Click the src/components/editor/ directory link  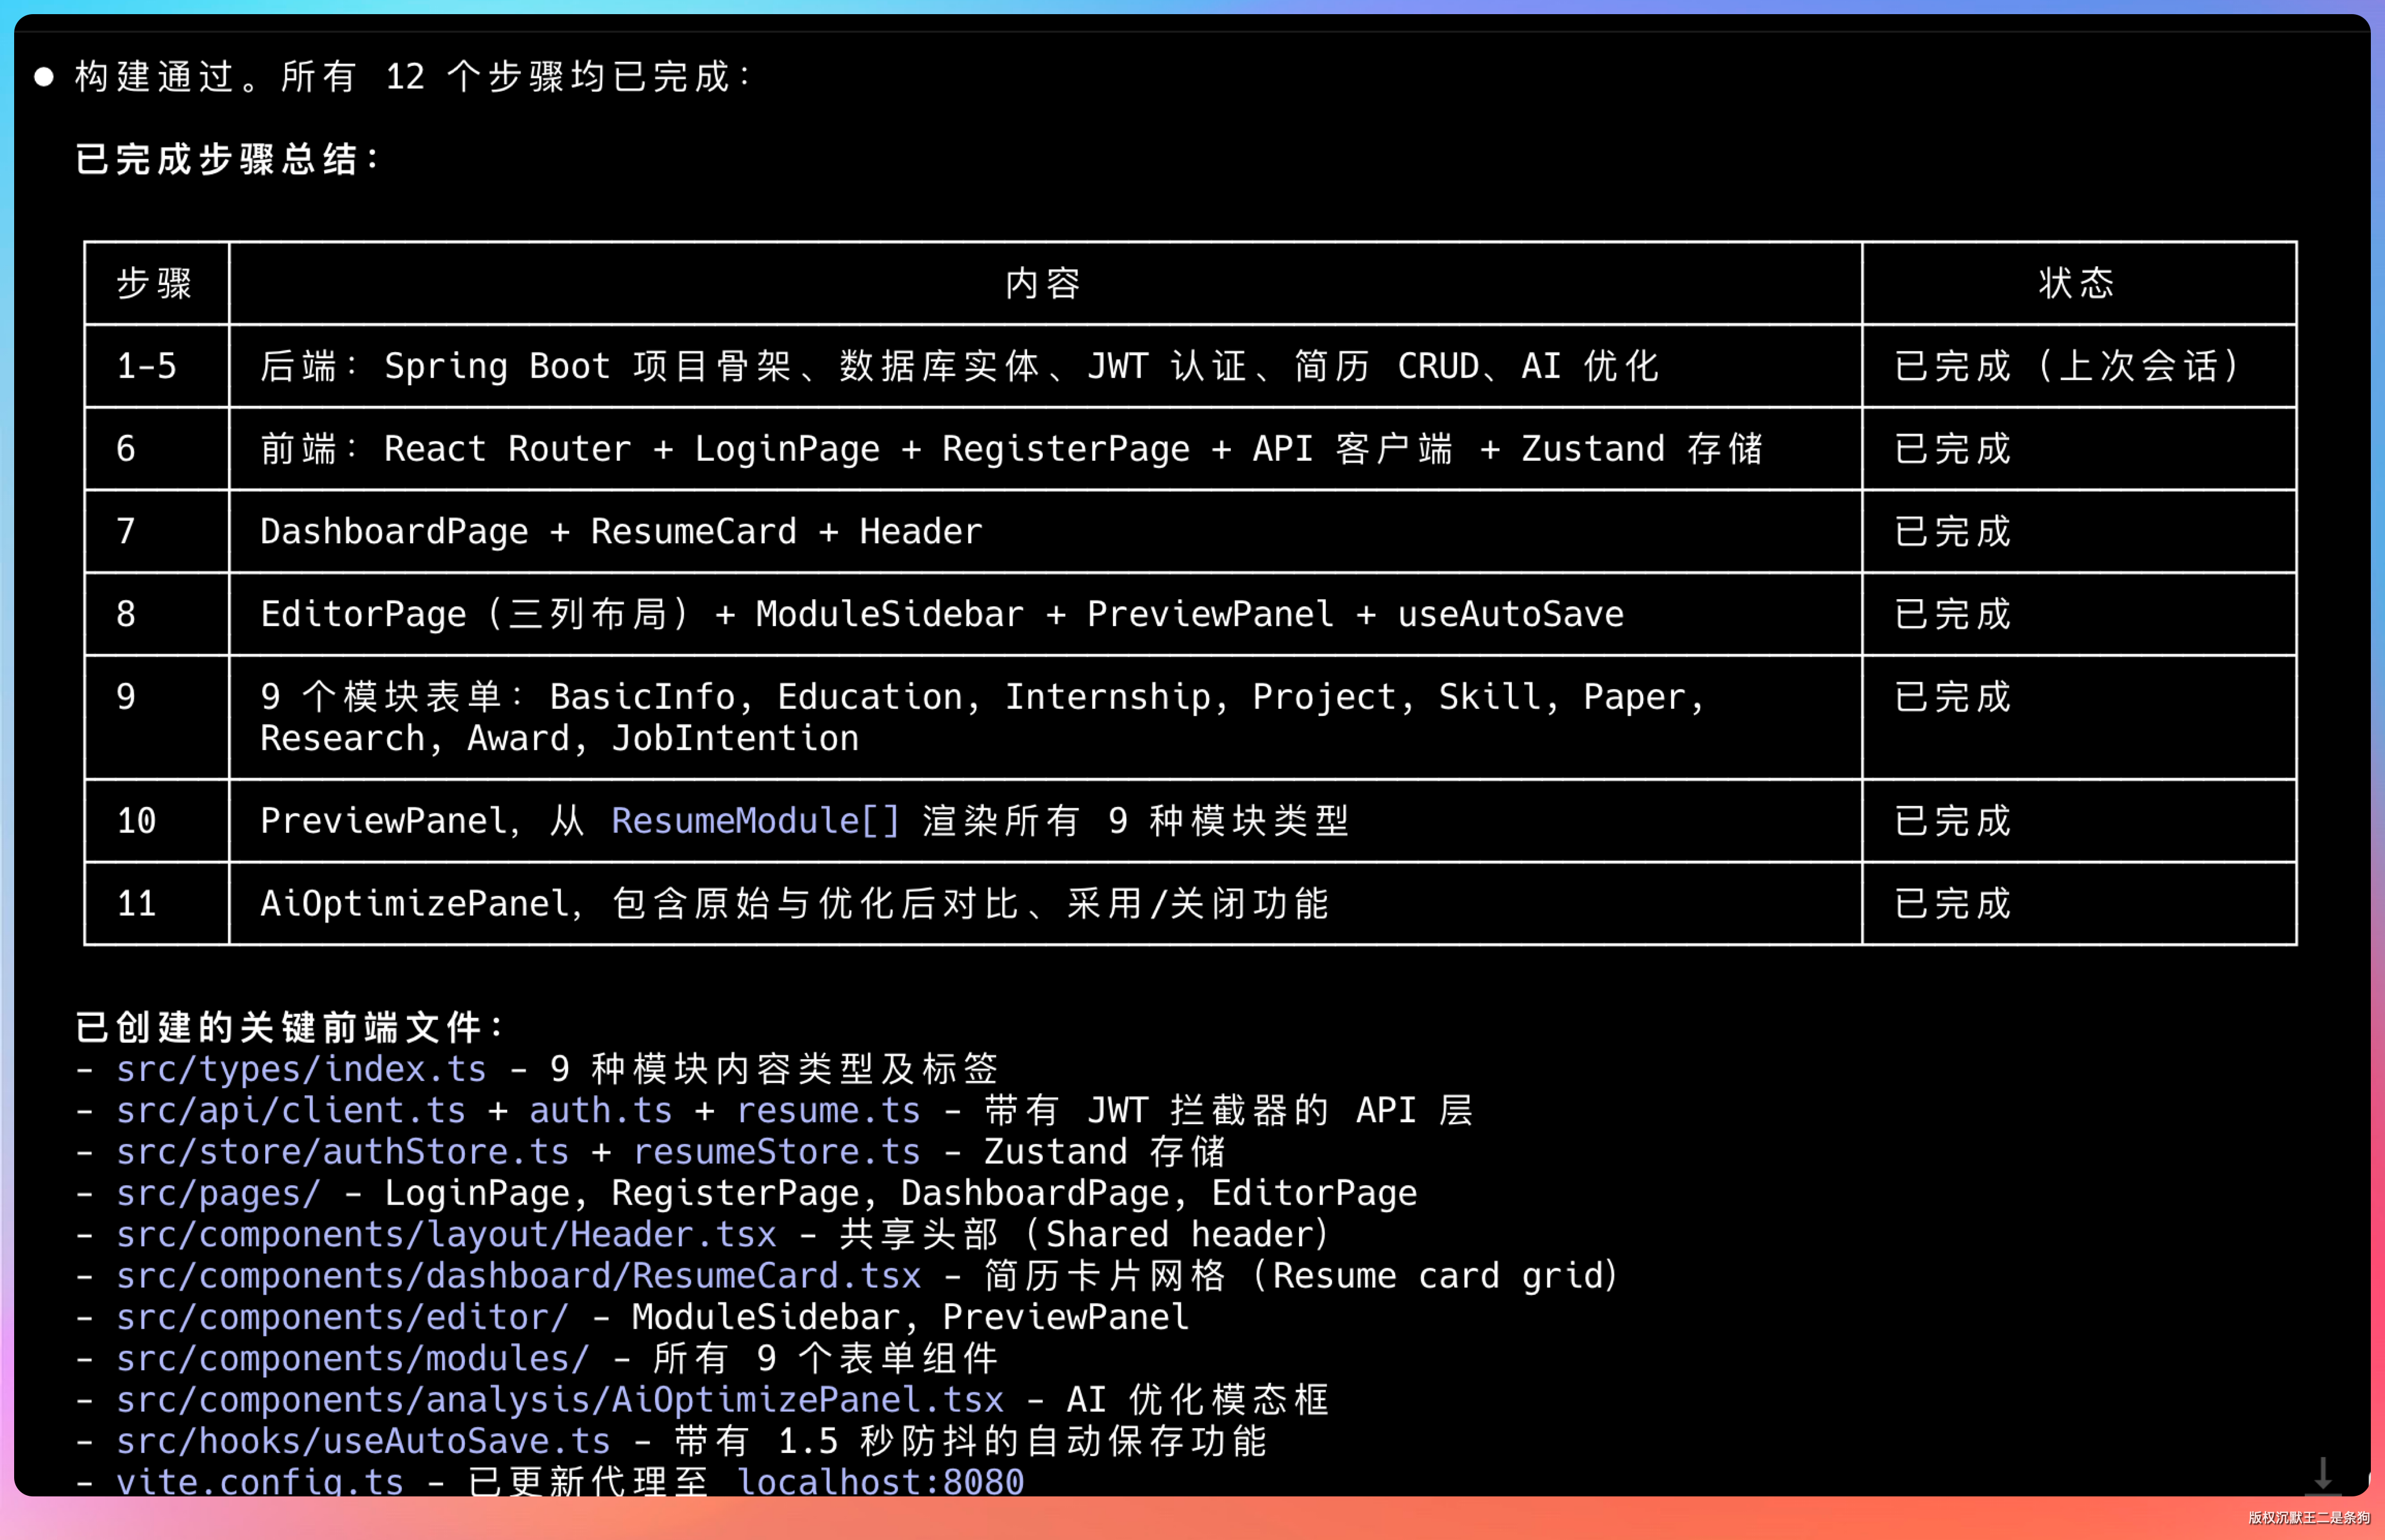coord(342,1317)
